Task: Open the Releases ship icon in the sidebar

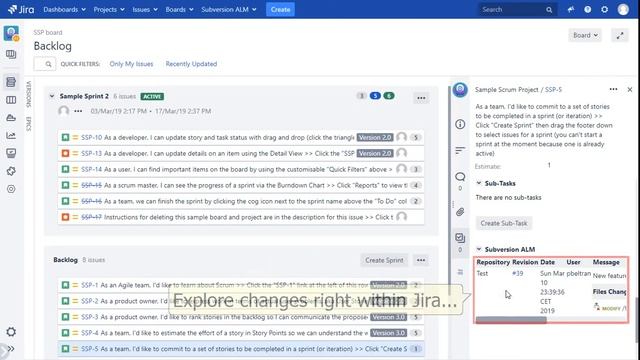Action: pyautogui.click(x=11, y=118)
